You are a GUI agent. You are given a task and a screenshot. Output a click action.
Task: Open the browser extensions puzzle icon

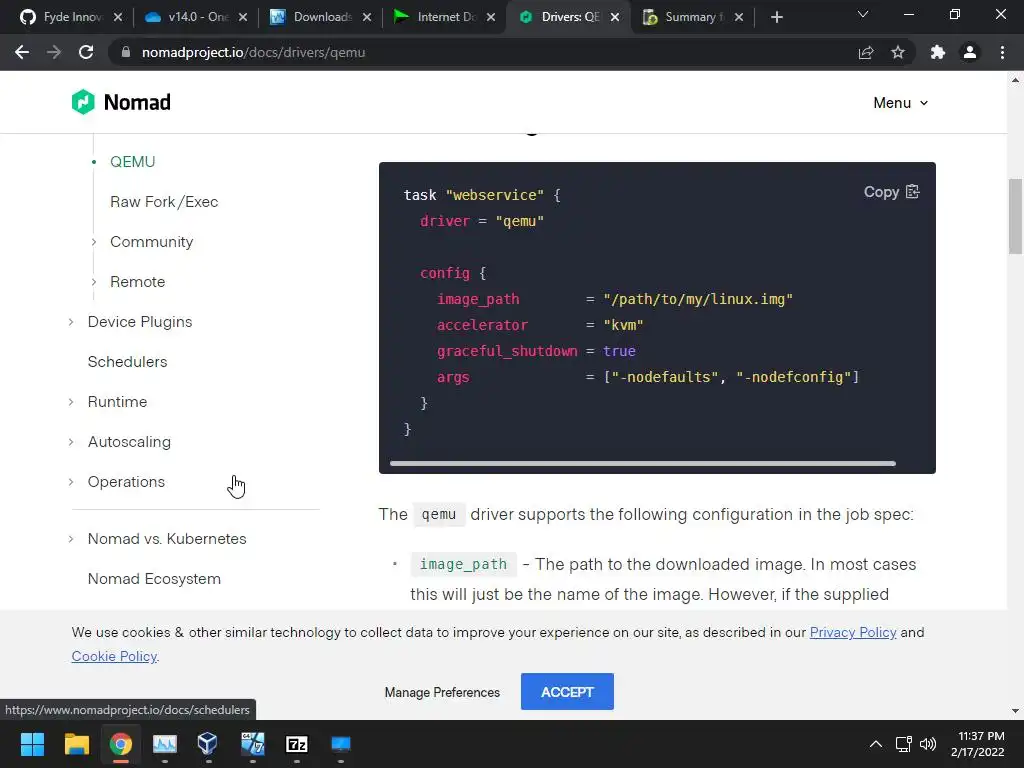tap(938, 52)
